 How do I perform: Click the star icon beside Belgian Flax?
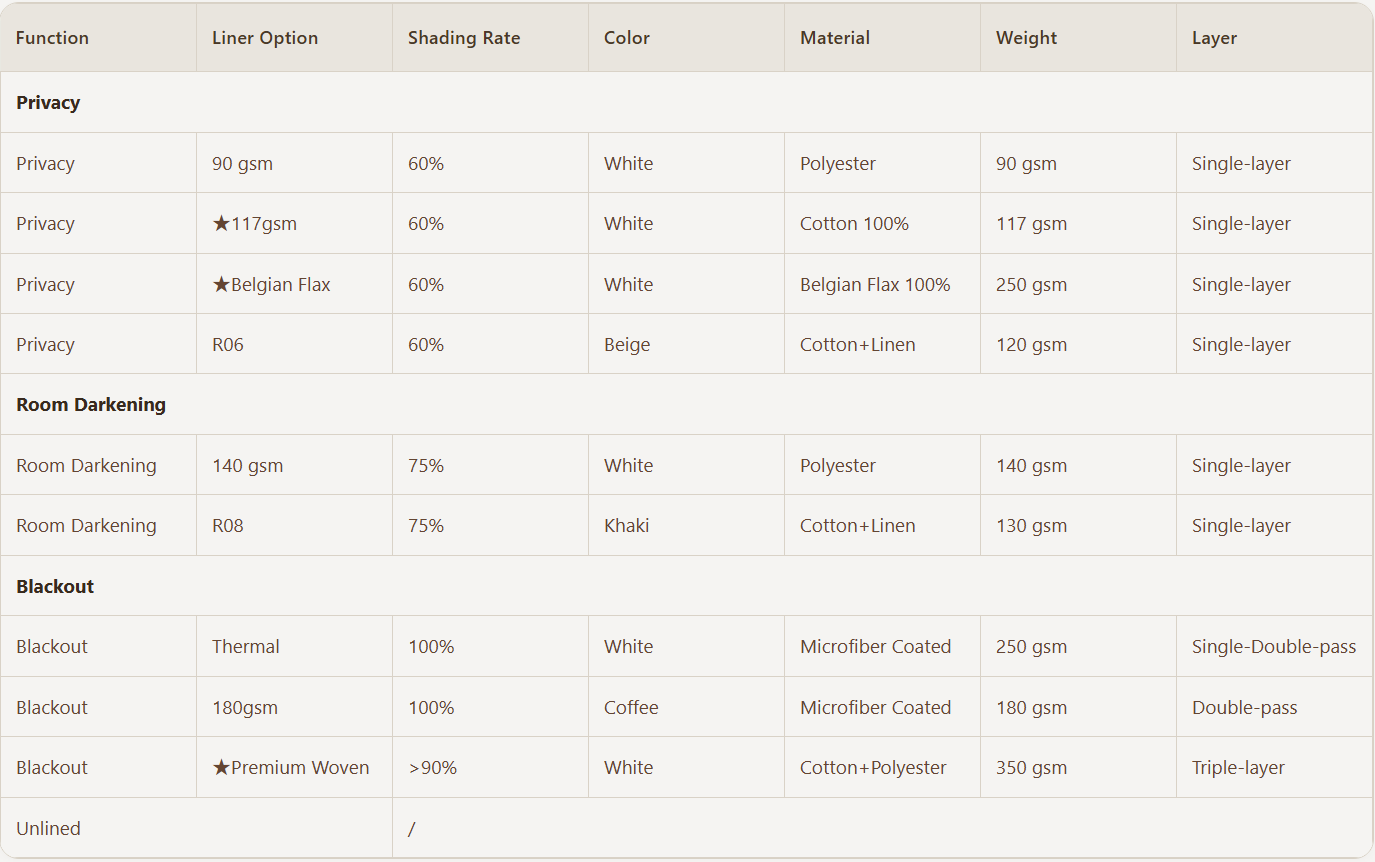tap(221, 284)
